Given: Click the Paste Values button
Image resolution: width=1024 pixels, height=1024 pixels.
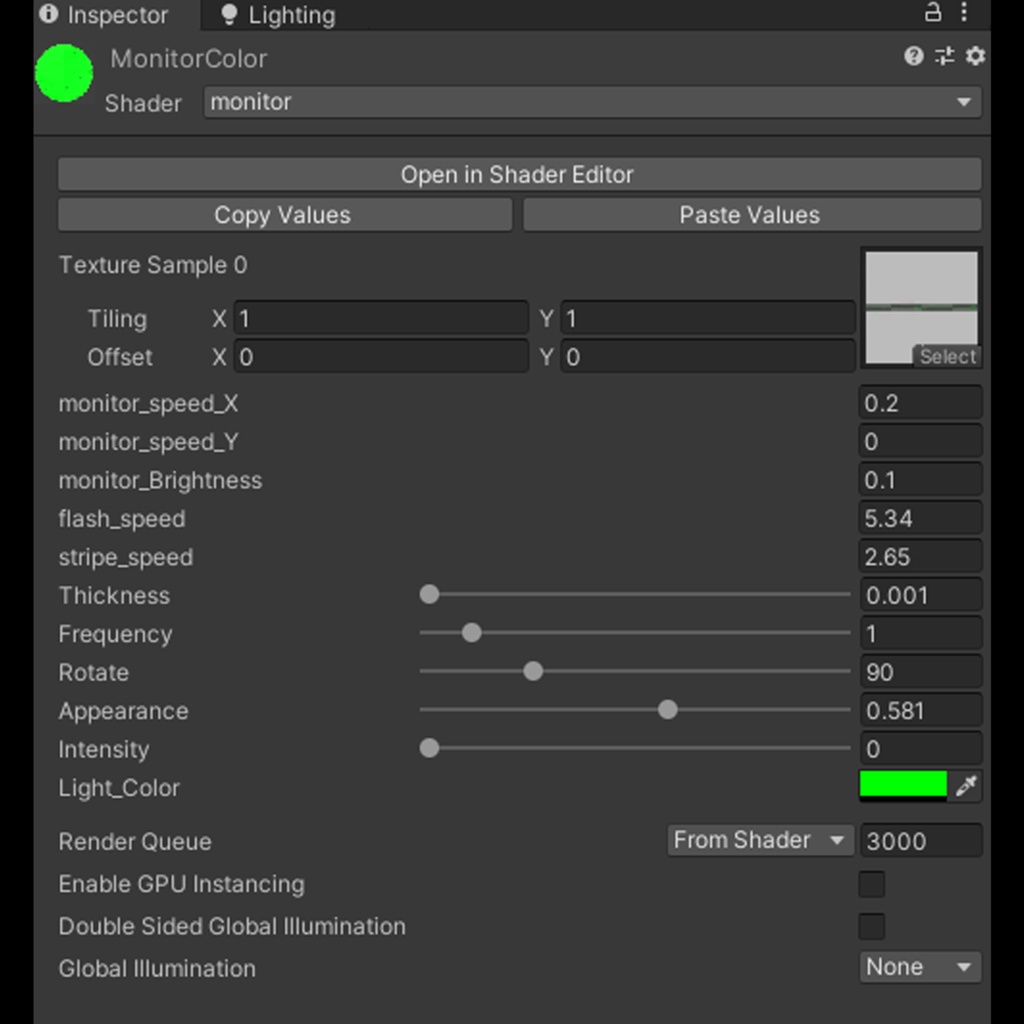Looking at the screenshot, I should pos(750,215).
